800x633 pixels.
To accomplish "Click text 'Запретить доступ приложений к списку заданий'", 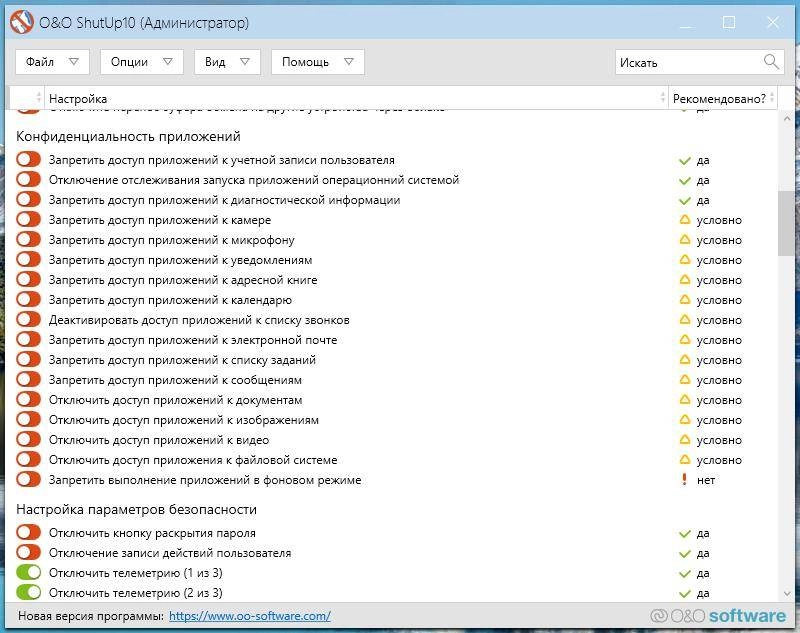I will pos(182,360).
